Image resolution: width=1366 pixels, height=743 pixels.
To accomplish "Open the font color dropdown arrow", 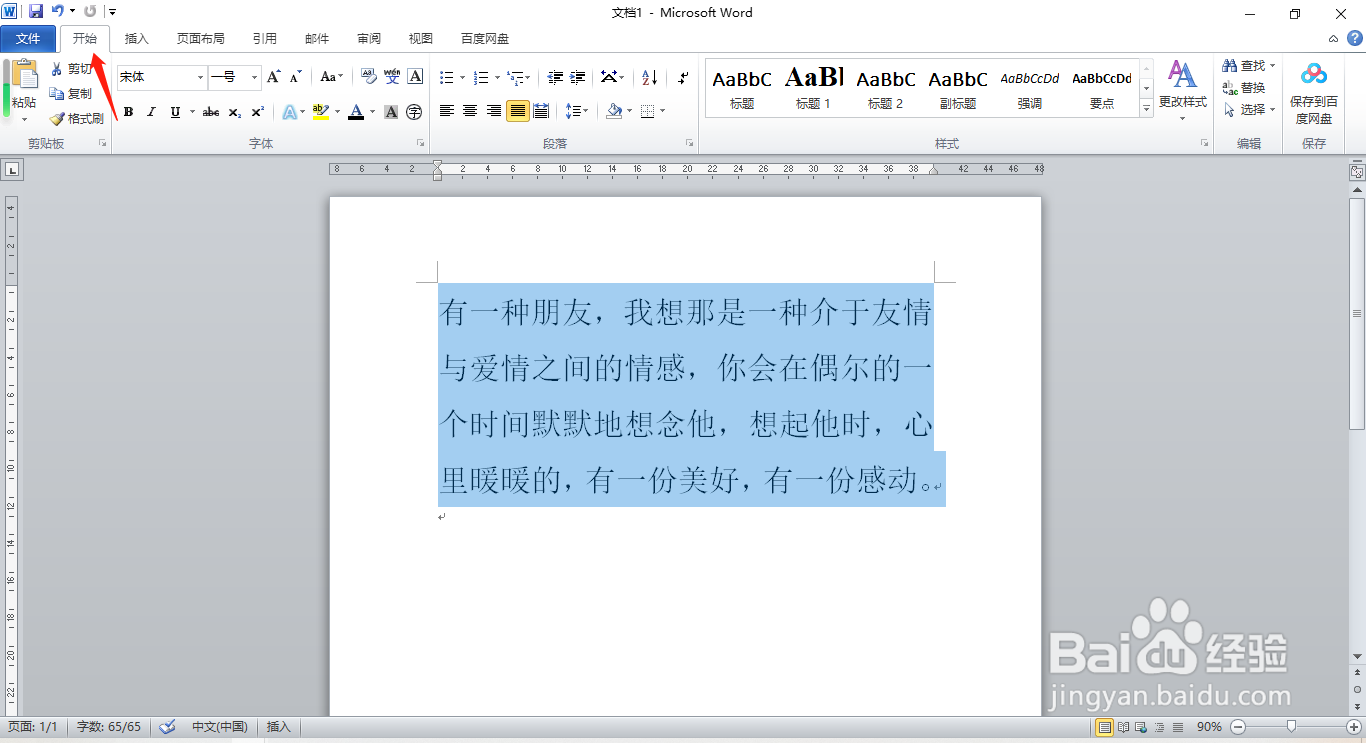I will (372, 112).
